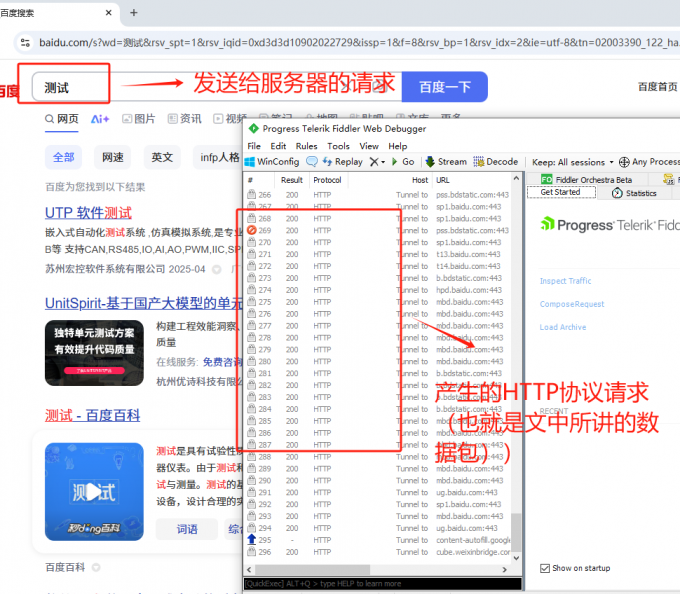This screenshot has width=680, height=594.
Task: Open UnitSpirit search result link
Action: coord(144,303)
